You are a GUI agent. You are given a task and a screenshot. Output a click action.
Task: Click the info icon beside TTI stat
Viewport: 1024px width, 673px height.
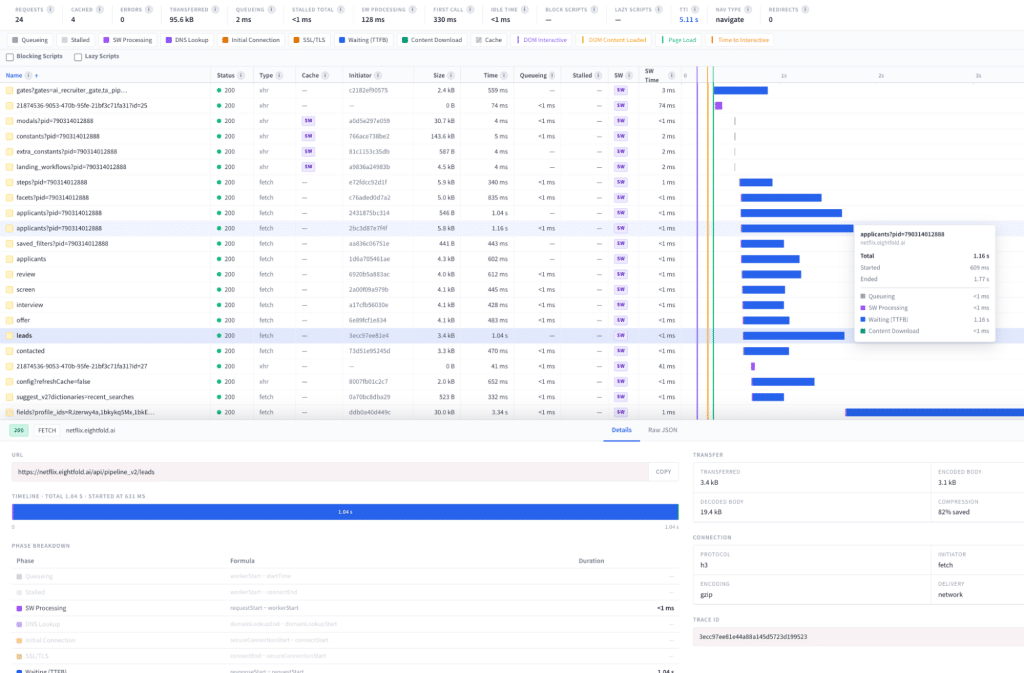click(x=695, y=10)
